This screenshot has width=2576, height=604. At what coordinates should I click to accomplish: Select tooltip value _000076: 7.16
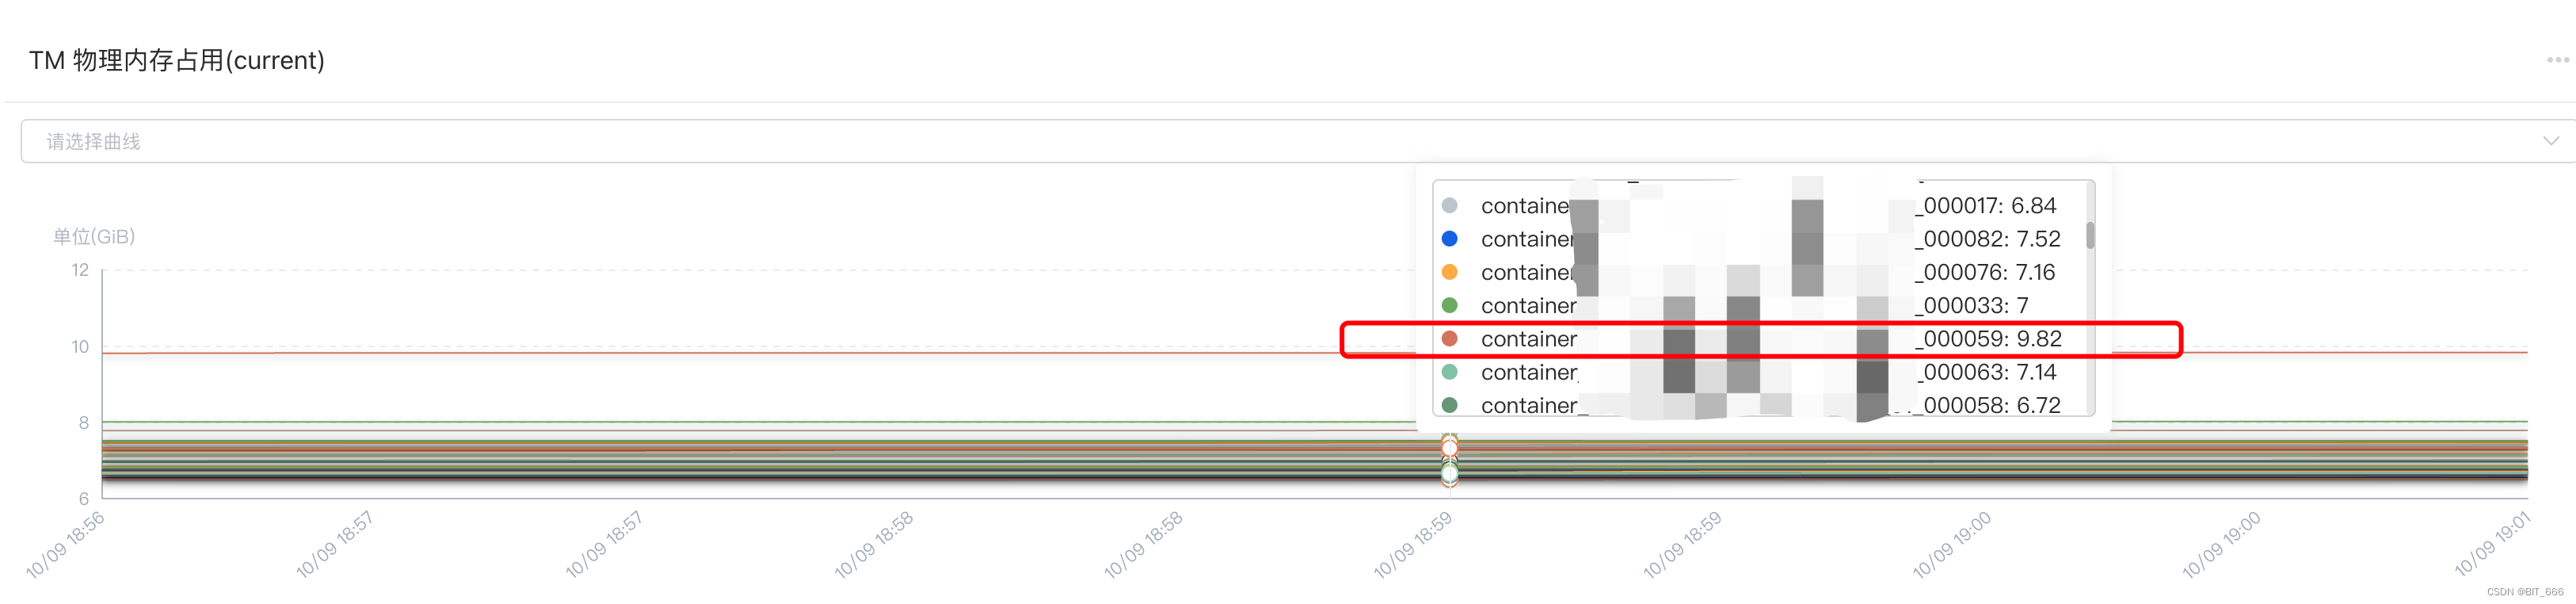1985,272
